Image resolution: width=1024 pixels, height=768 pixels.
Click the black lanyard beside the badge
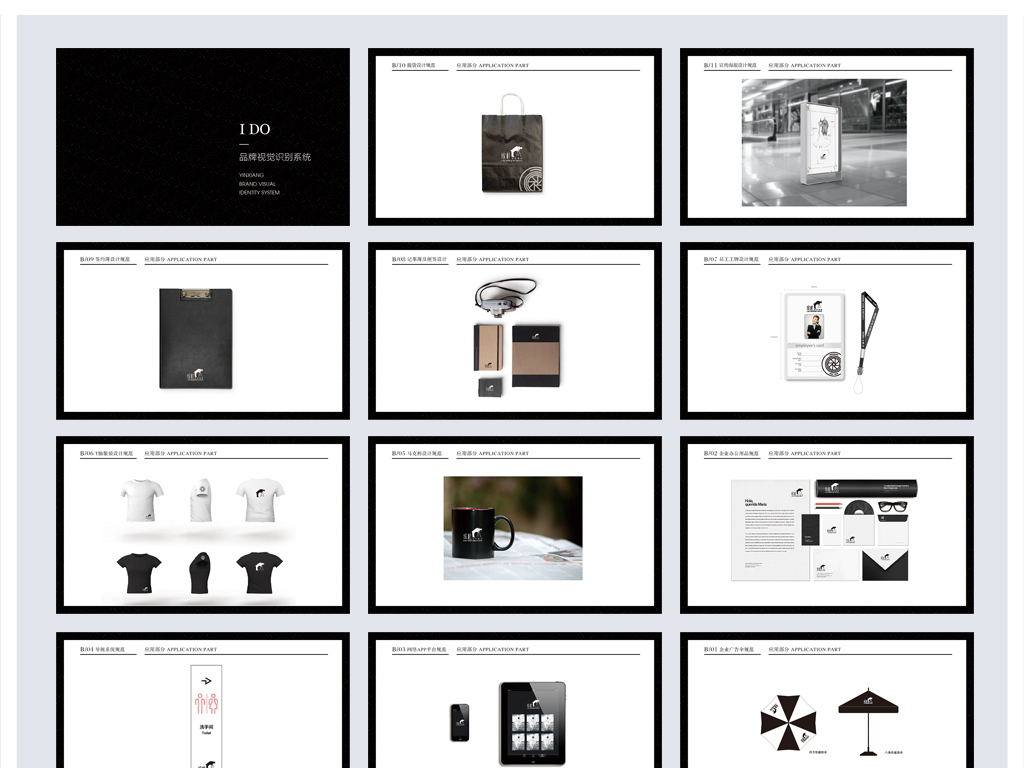pos(867,343)
